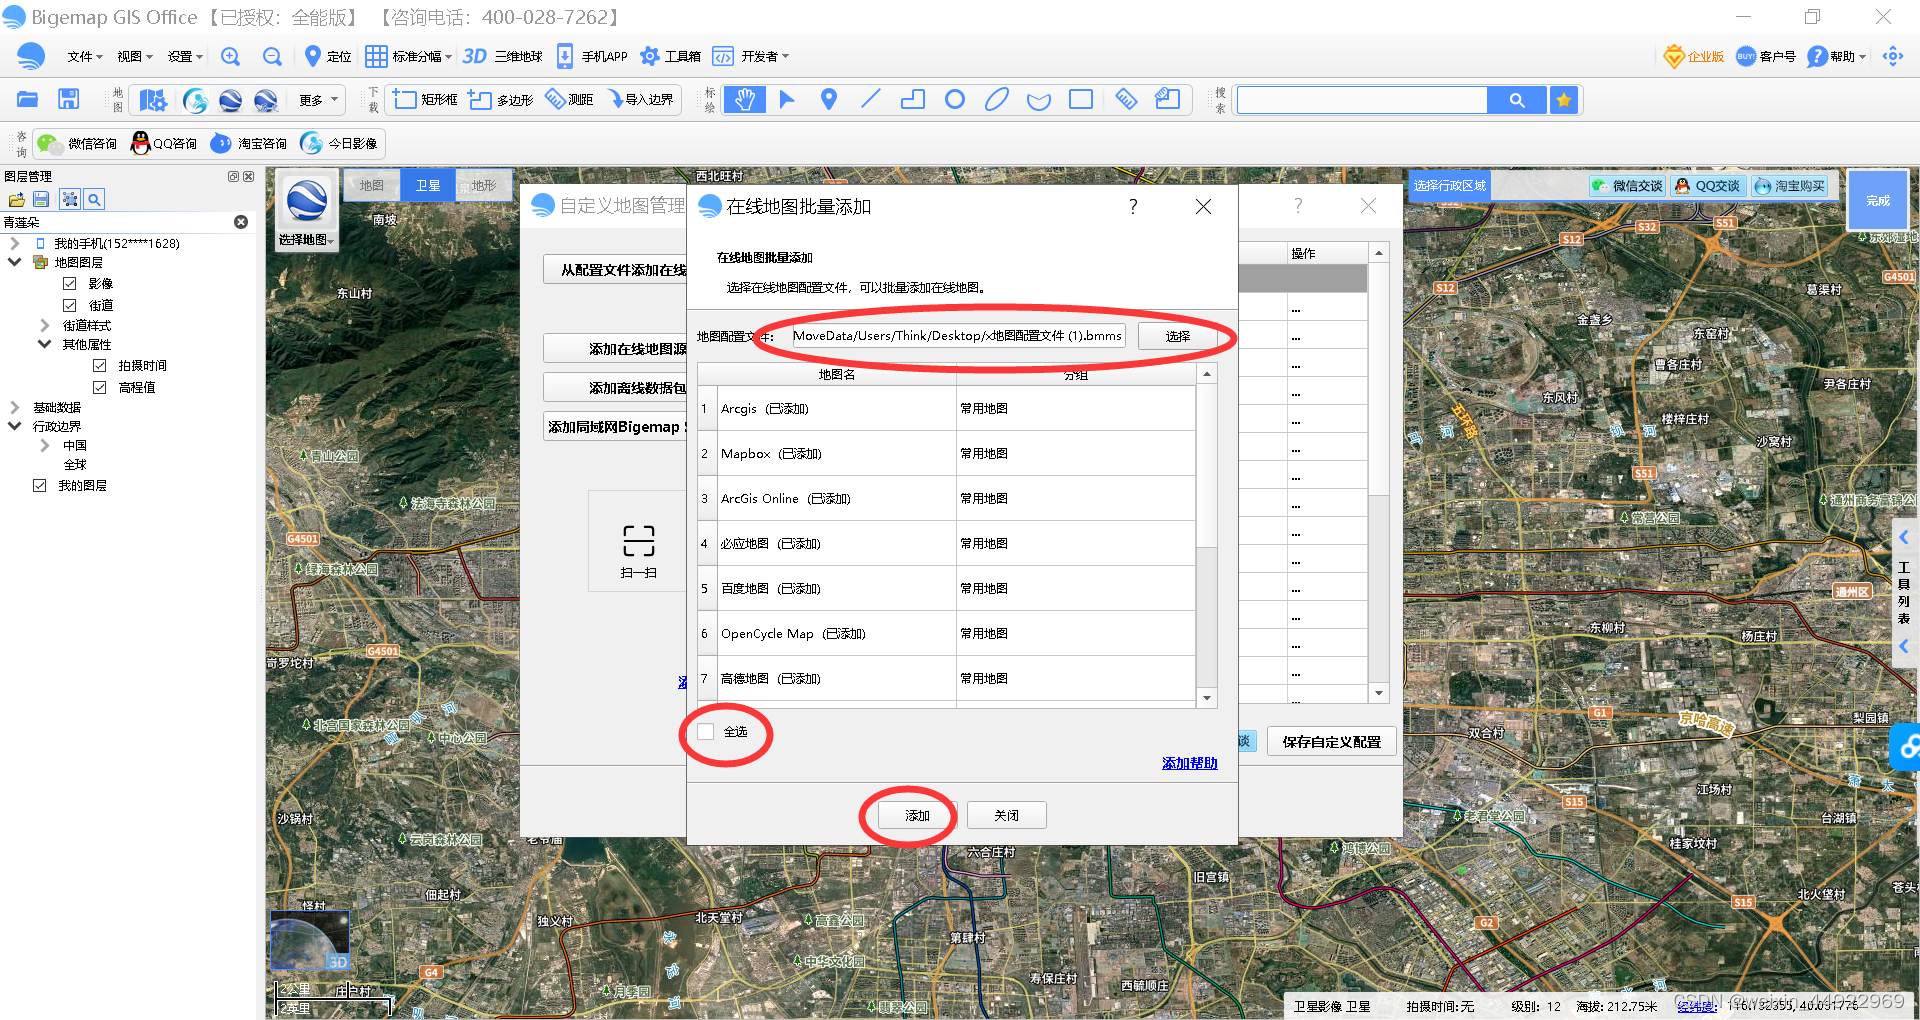
Task: Expand the 基础数据 tree node
Action: click(x=15, y=407)
